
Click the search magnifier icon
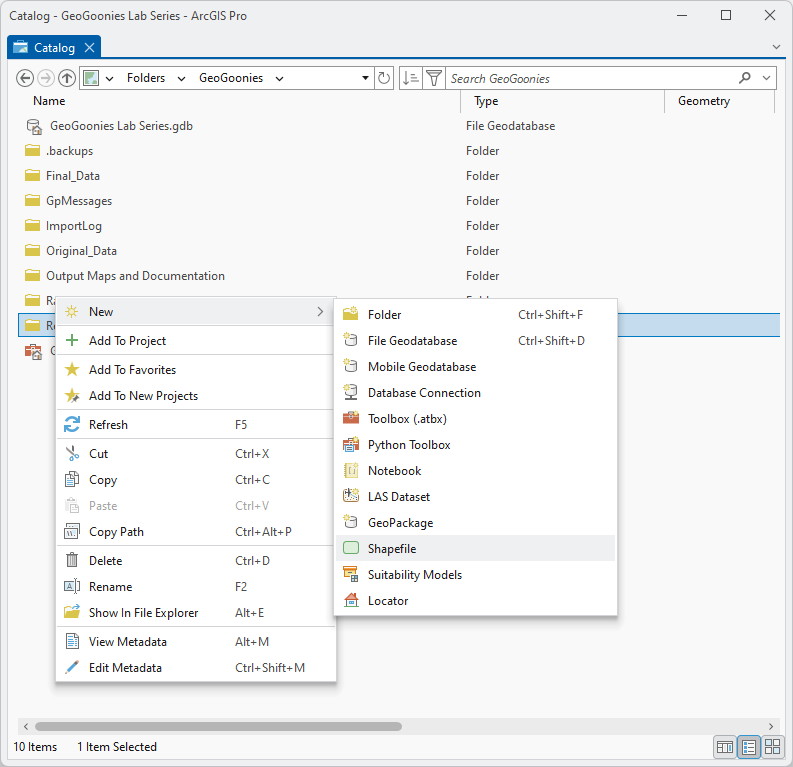click(745, 78)
